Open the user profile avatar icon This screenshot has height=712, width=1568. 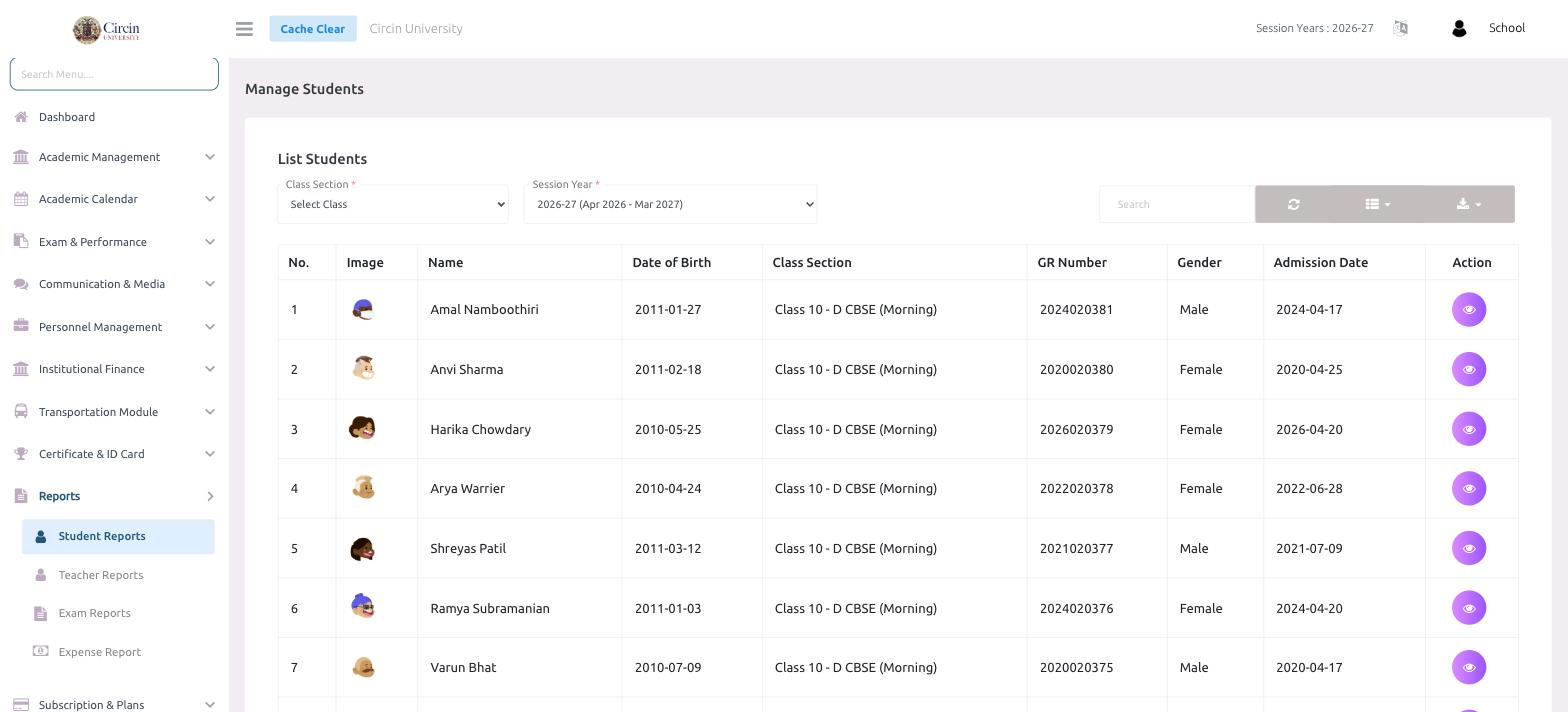1459,28
